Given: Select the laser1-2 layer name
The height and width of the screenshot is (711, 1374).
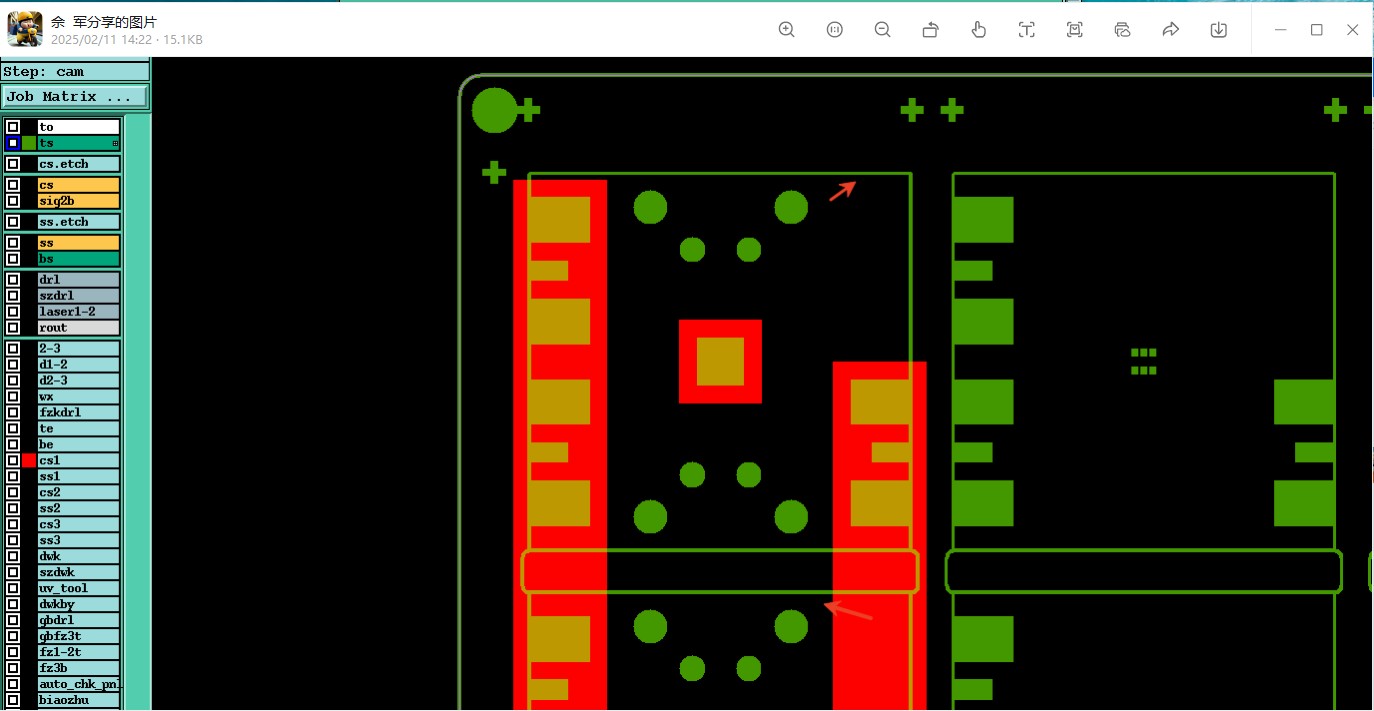Looking at the screenshot, I should pos(79,312).
